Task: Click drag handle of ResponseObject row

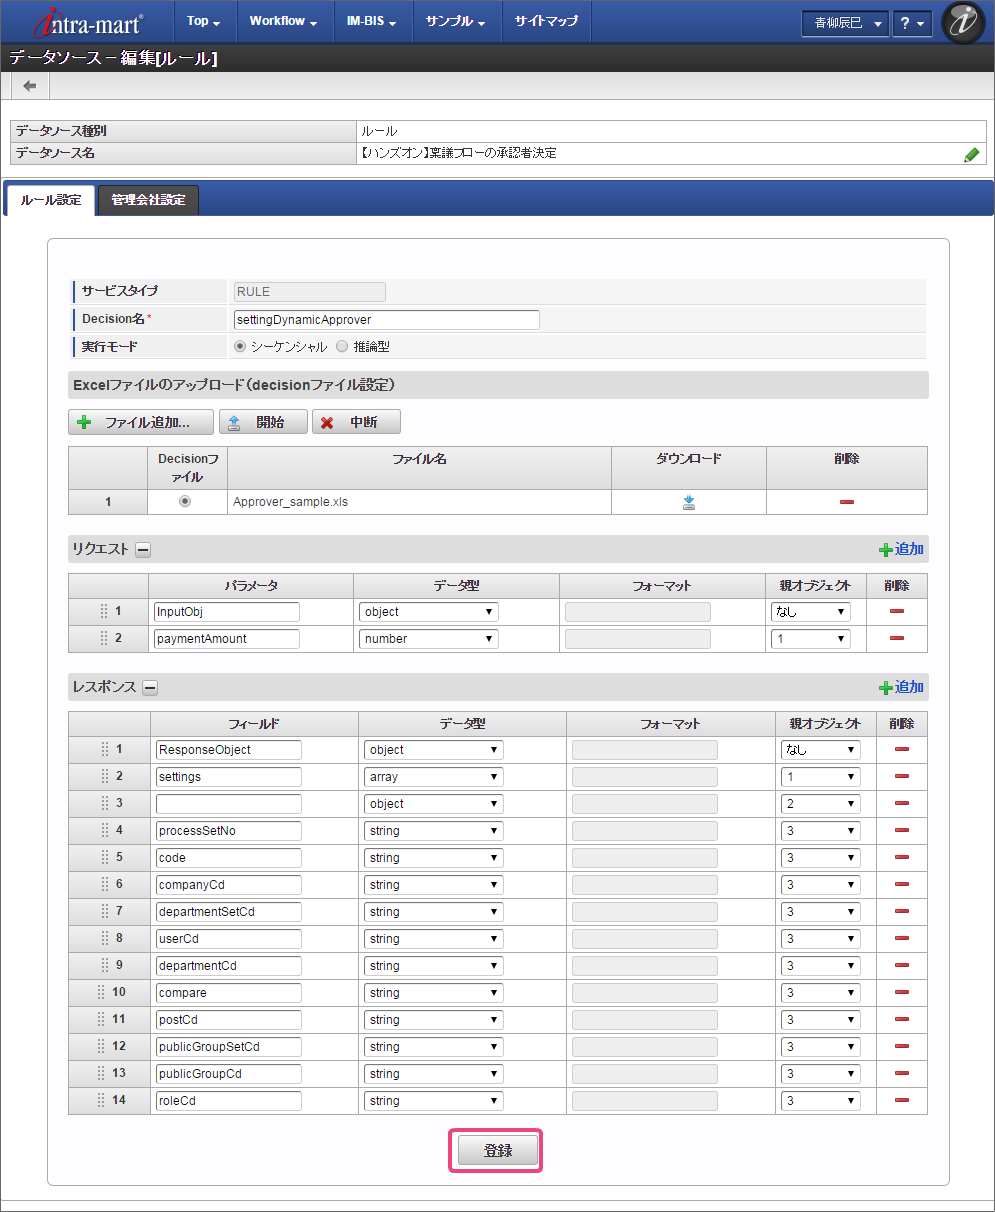Action: [104, 749]
